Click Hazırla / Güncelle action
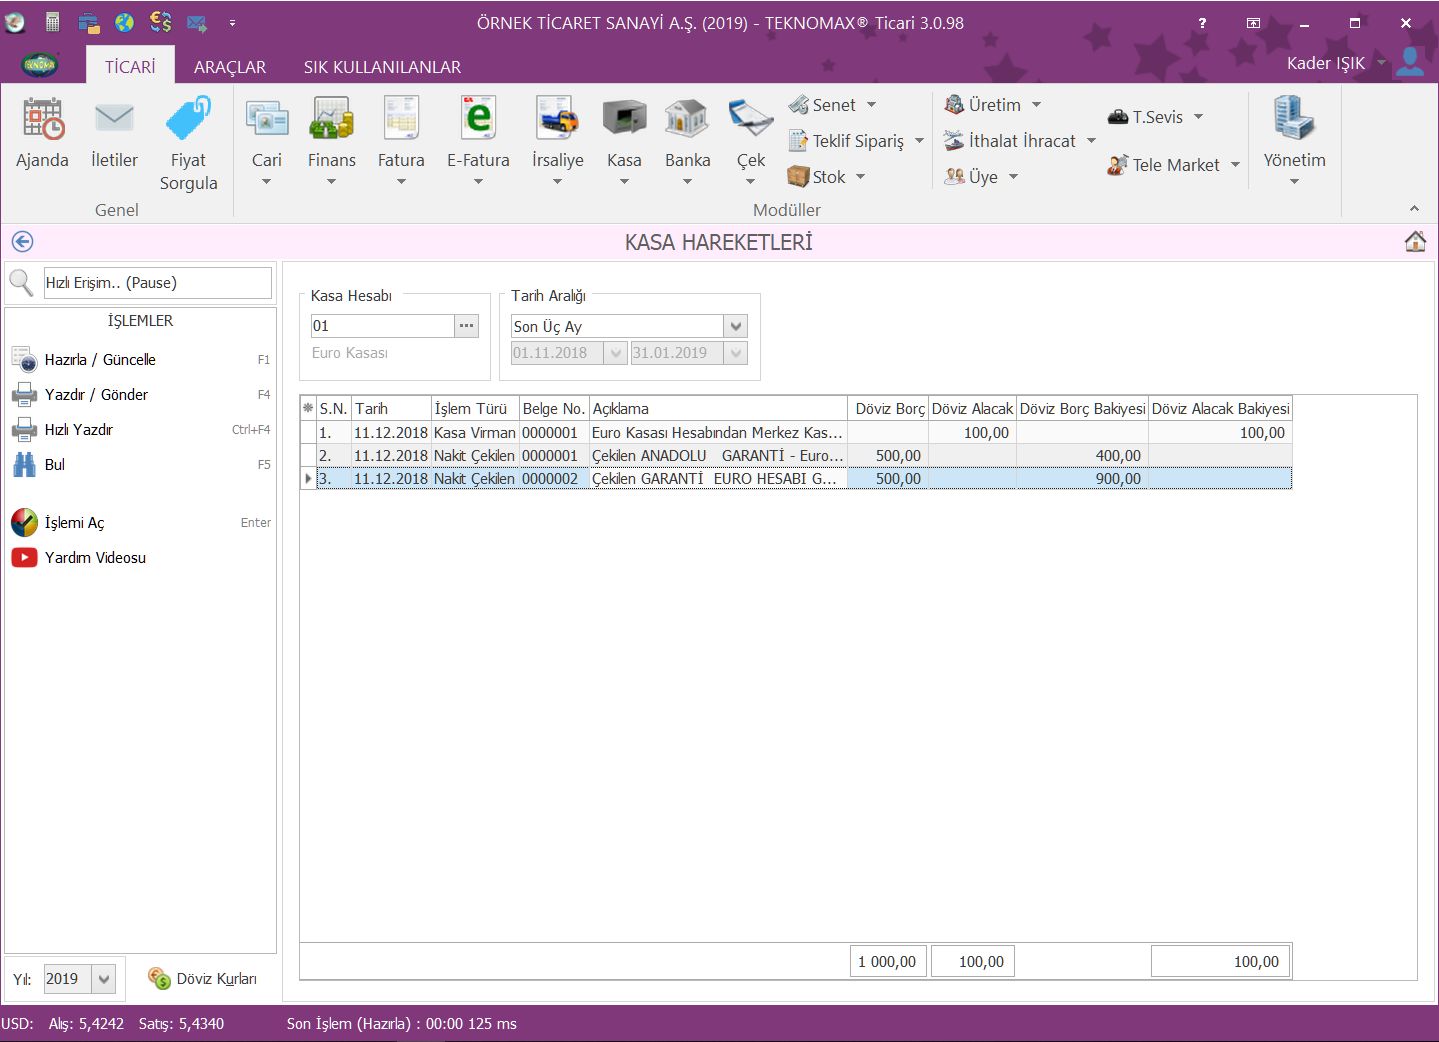1439x1042 pixels. click(x=100, y=360)
